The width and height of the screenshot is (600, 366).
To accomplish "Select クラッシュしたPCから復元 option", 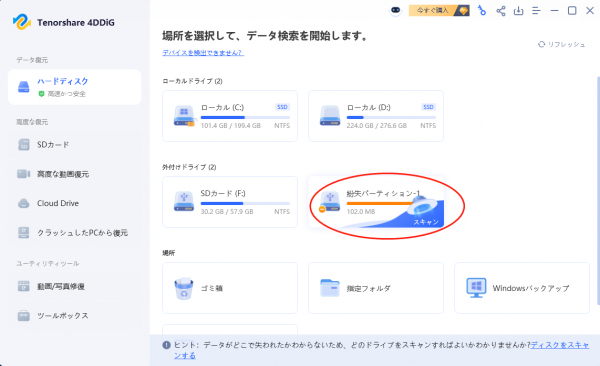I will [75, 233].
